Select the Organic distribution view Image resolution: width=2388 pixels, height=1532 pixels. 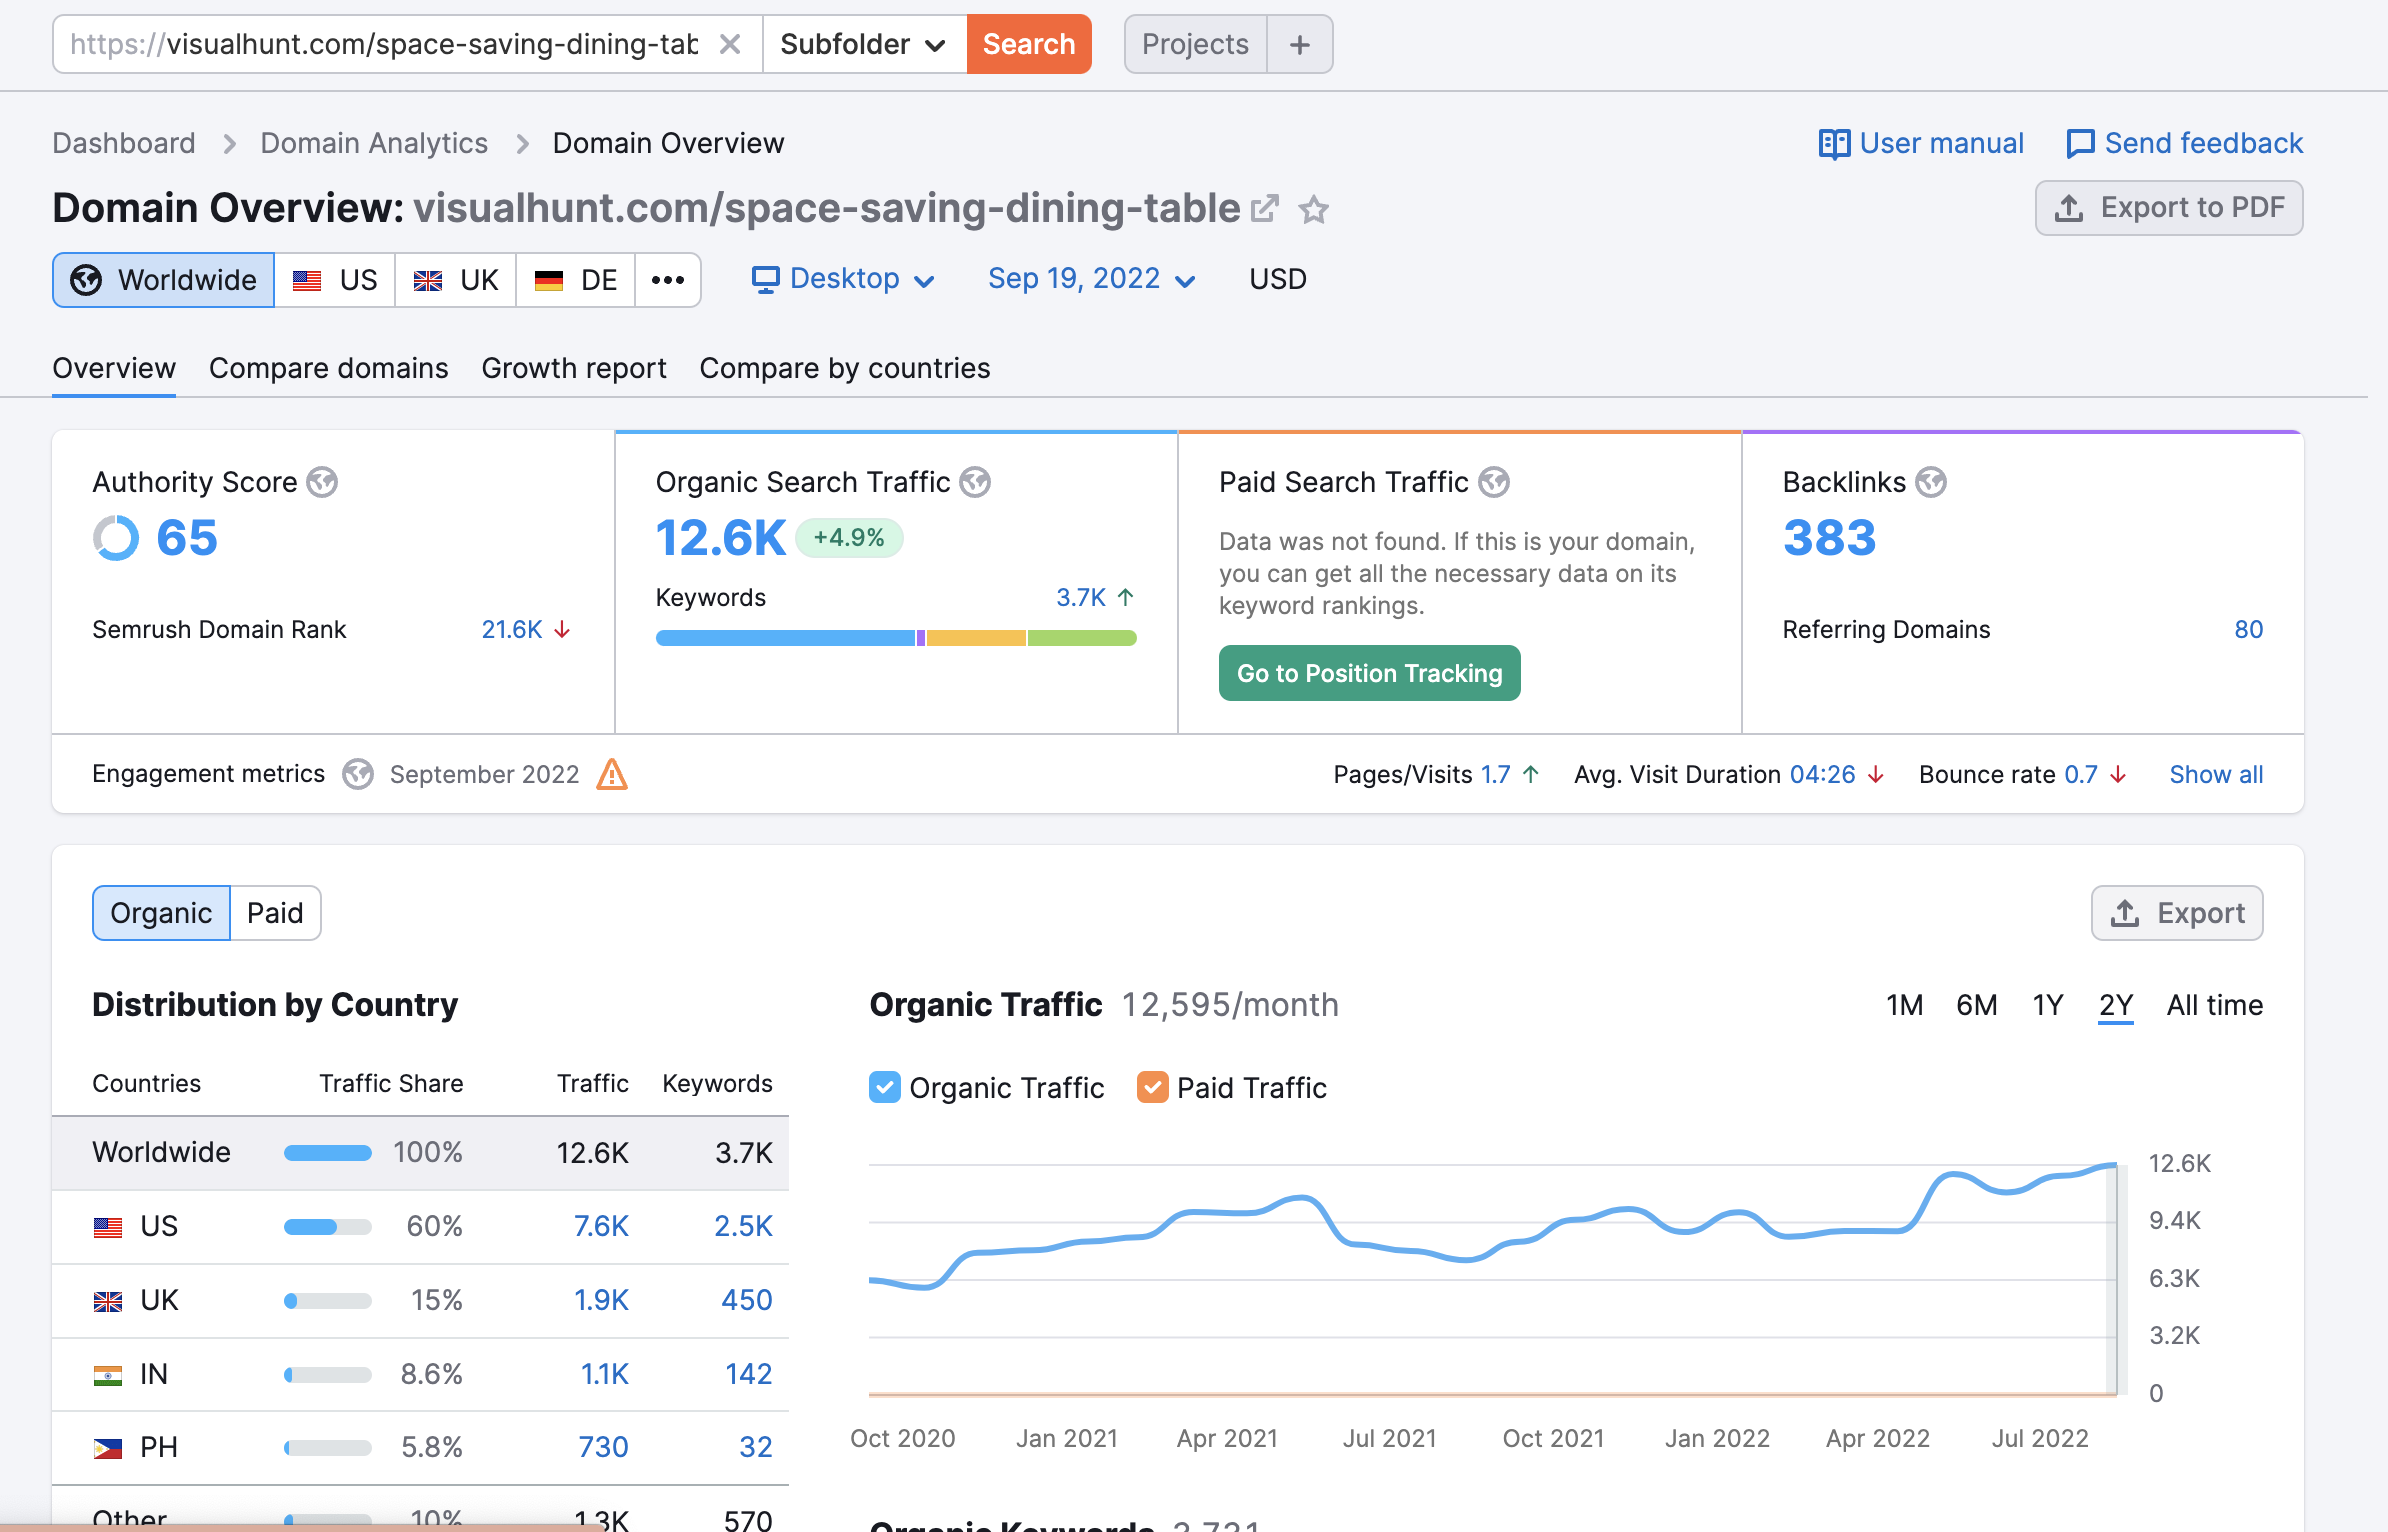pos(161,913)
